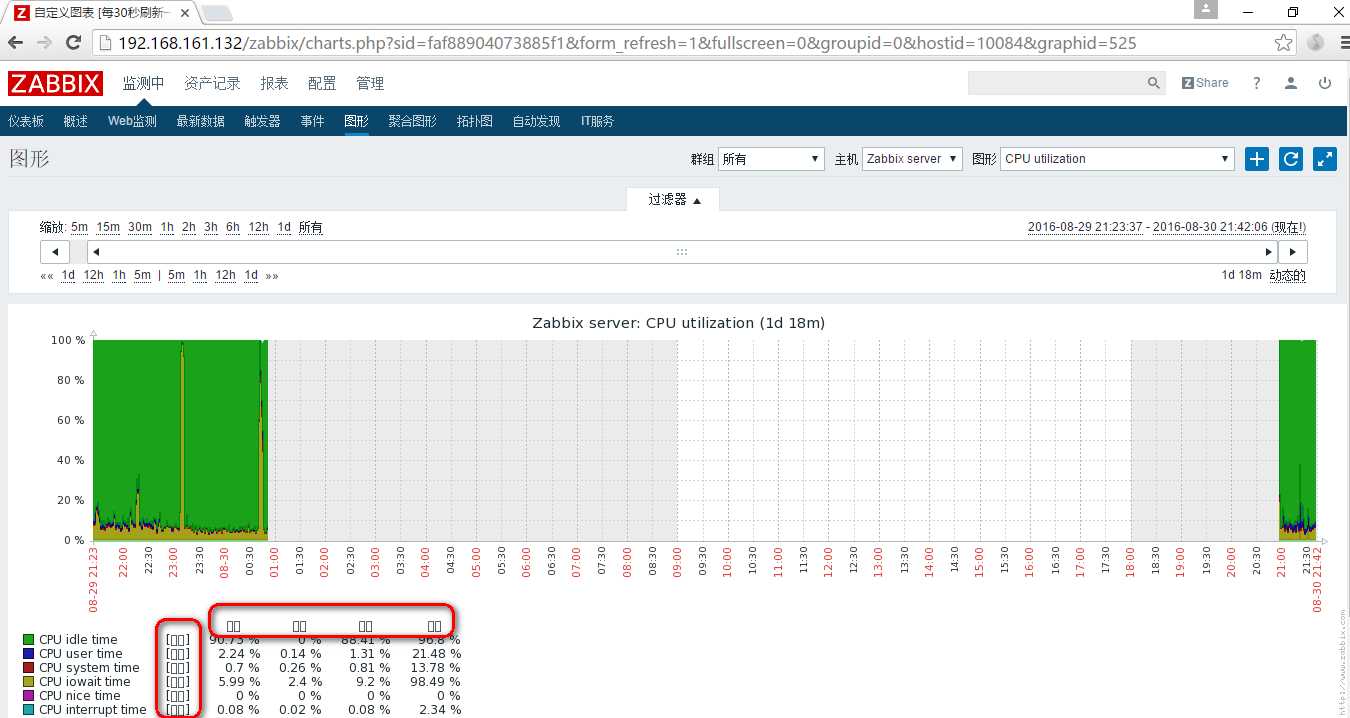Click yellow CPU iowait time swatch
This screenshot has height=718, width=1350.
(28, 681)
